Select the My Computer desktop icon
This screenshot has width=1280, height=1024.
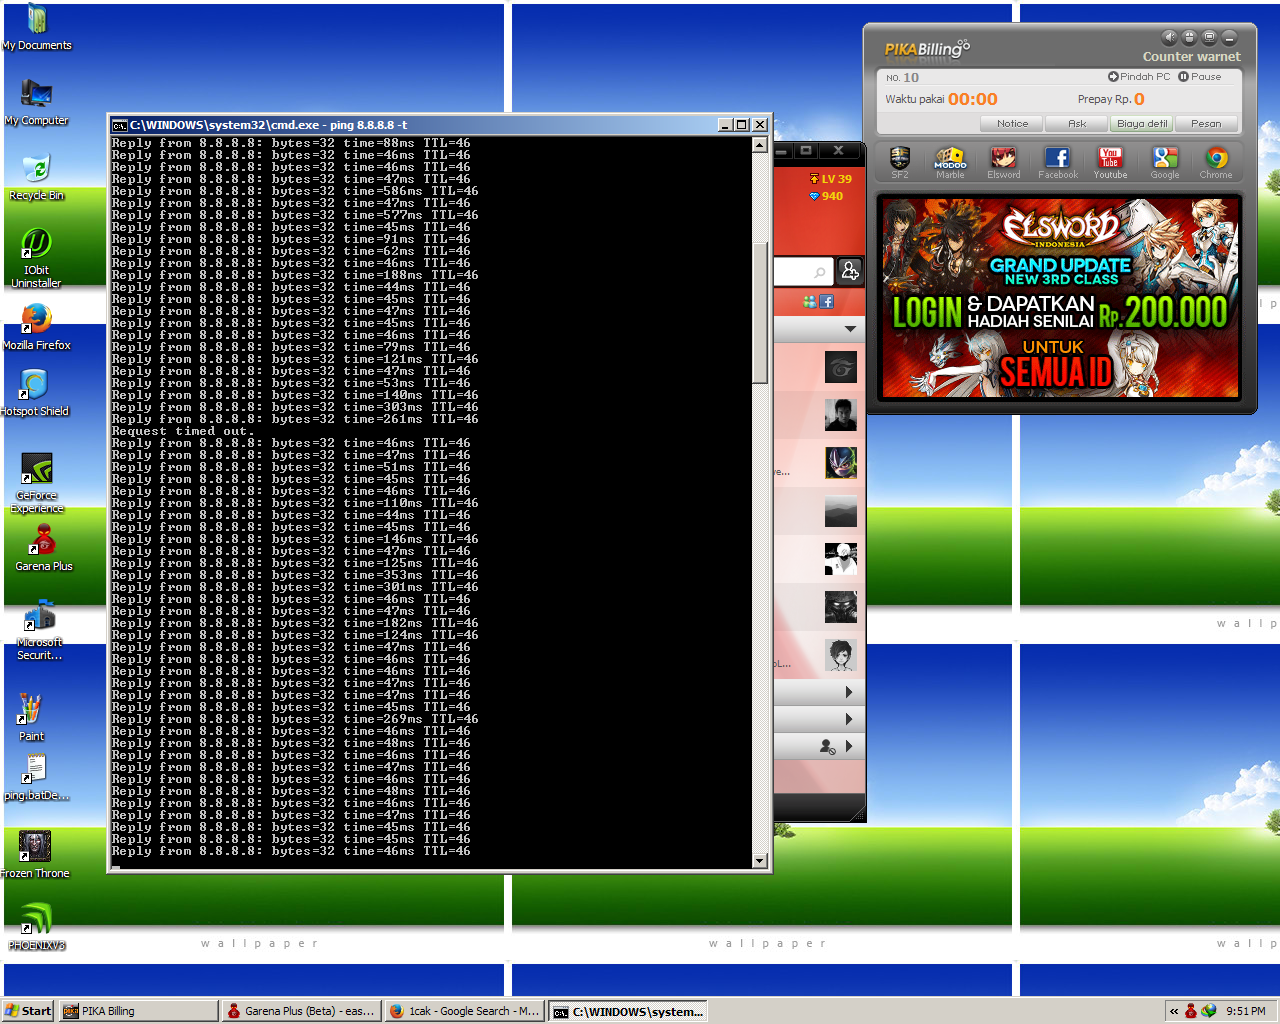click(x=37, y=103)
